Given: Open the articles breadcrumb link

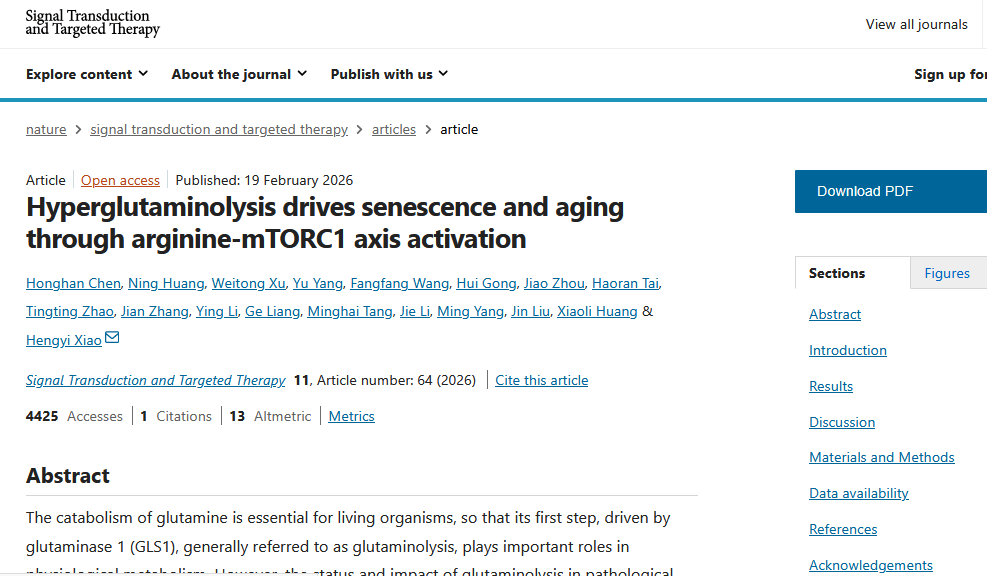Looking at the screenshot, I should point(393,129).
